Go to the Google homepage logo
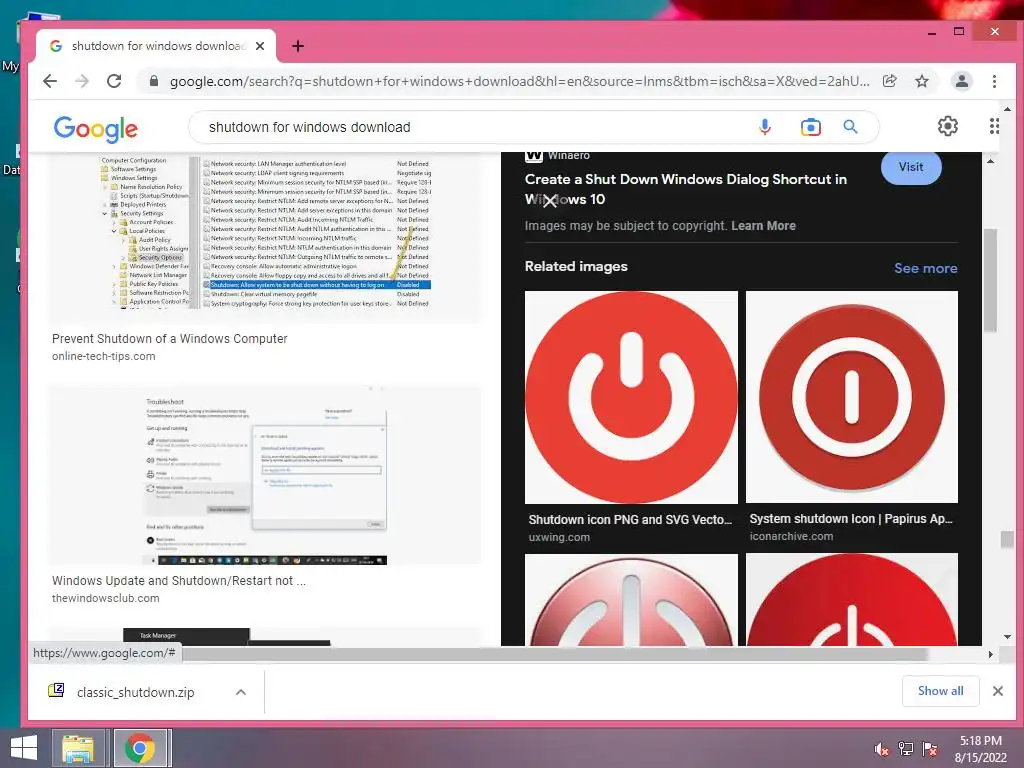This screenshot has height=768, width=1024. tap(95, 129)
